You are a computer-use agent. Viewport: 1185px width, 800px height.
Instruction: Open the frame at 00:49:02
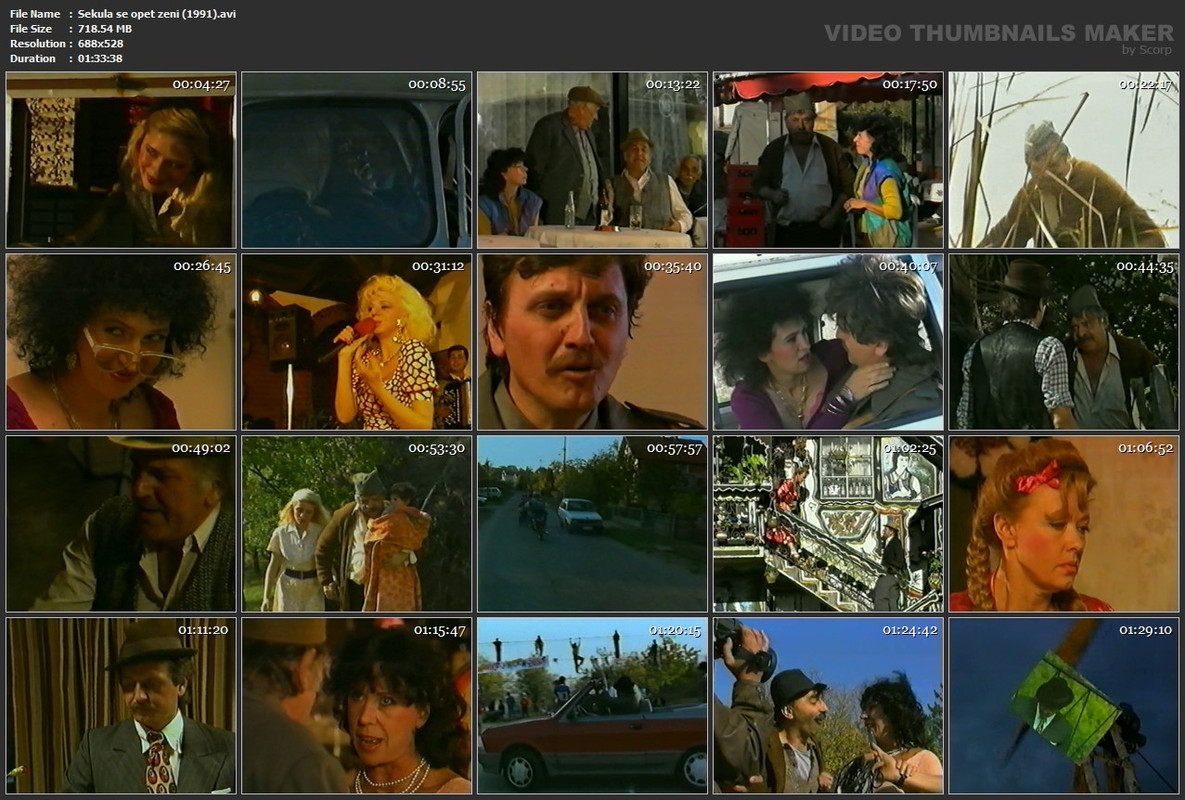click(x=121, y=524)
